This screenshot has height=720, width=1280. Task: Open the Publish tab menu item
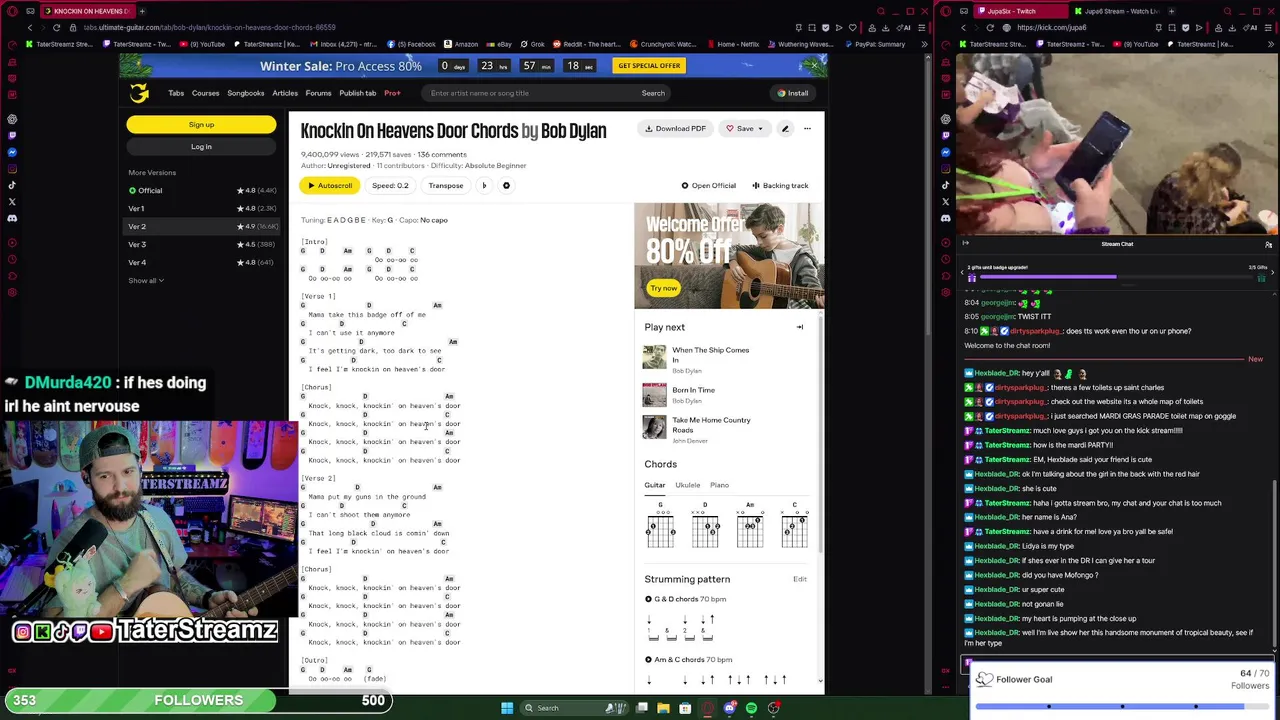[357, 93]
